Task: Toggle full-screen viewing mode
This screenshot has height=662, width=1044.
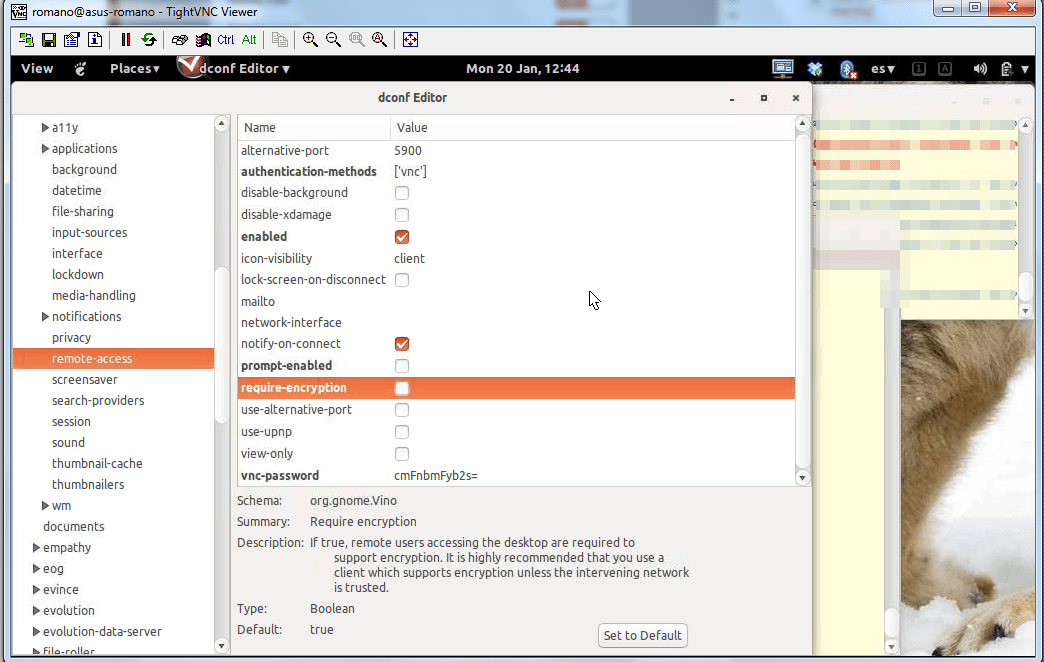Action: (410, 39)
